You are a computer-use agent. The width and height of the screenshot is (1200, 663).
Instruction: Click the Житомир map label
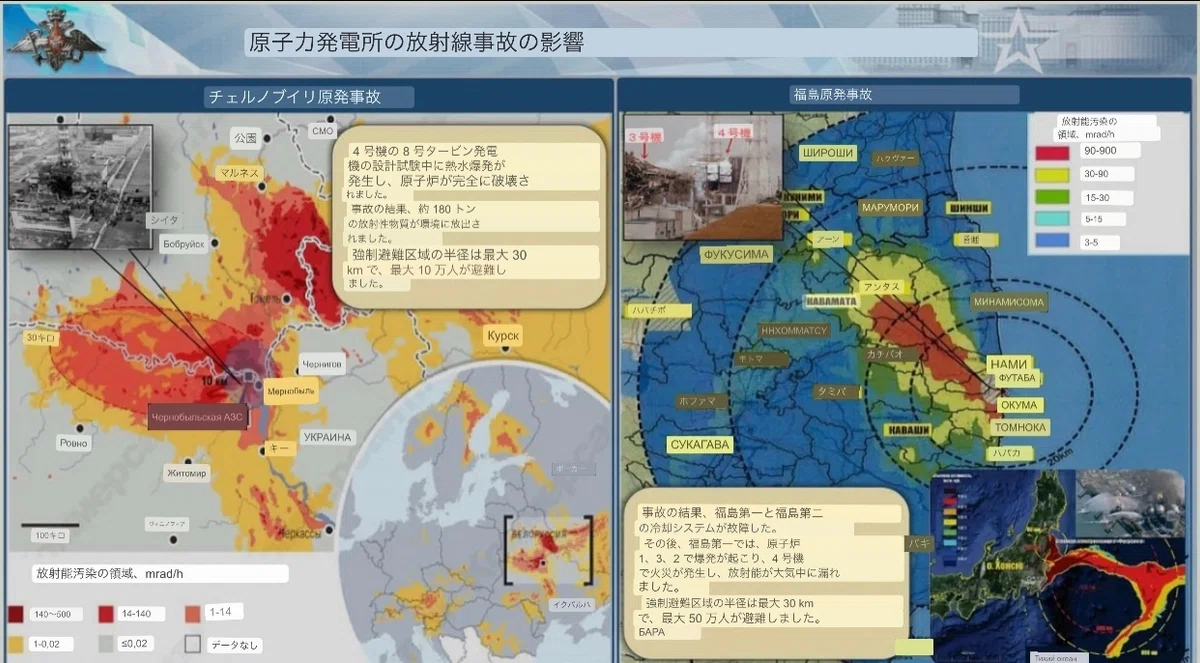tap(187, 472)
